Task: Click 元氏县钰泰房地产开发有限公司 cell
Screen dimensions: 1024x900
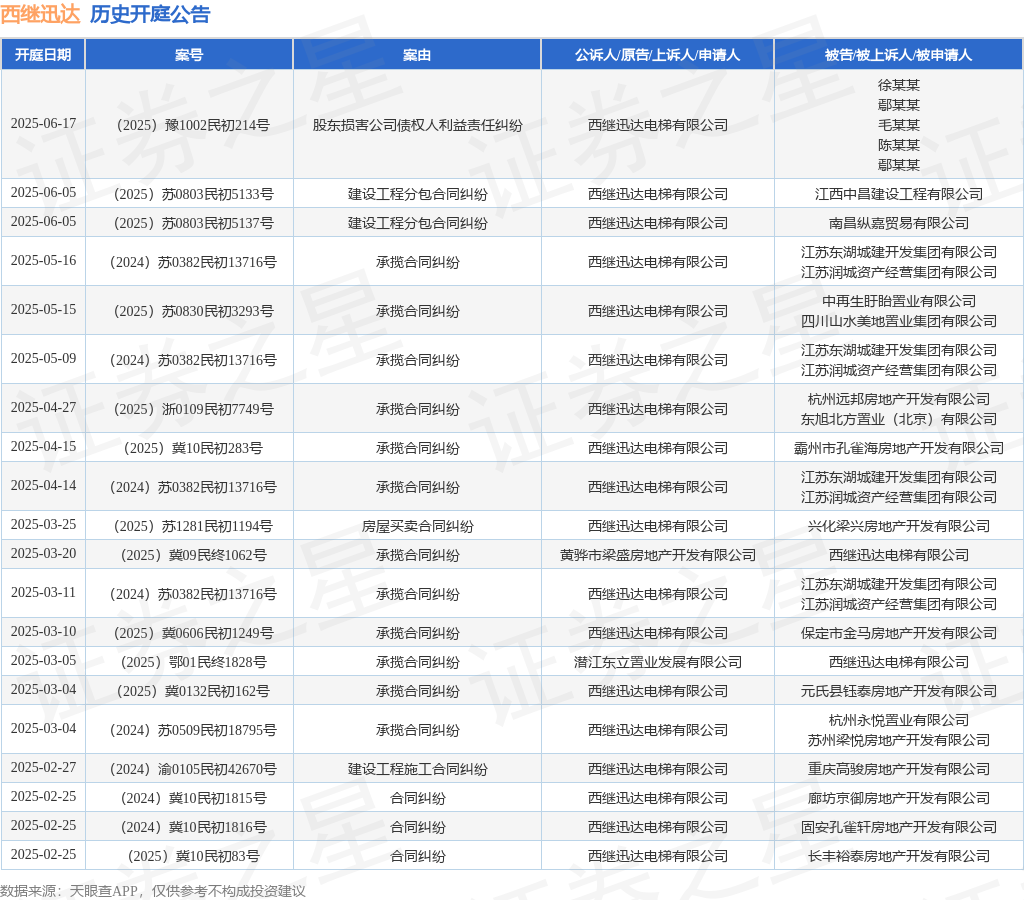Action: 899,691
